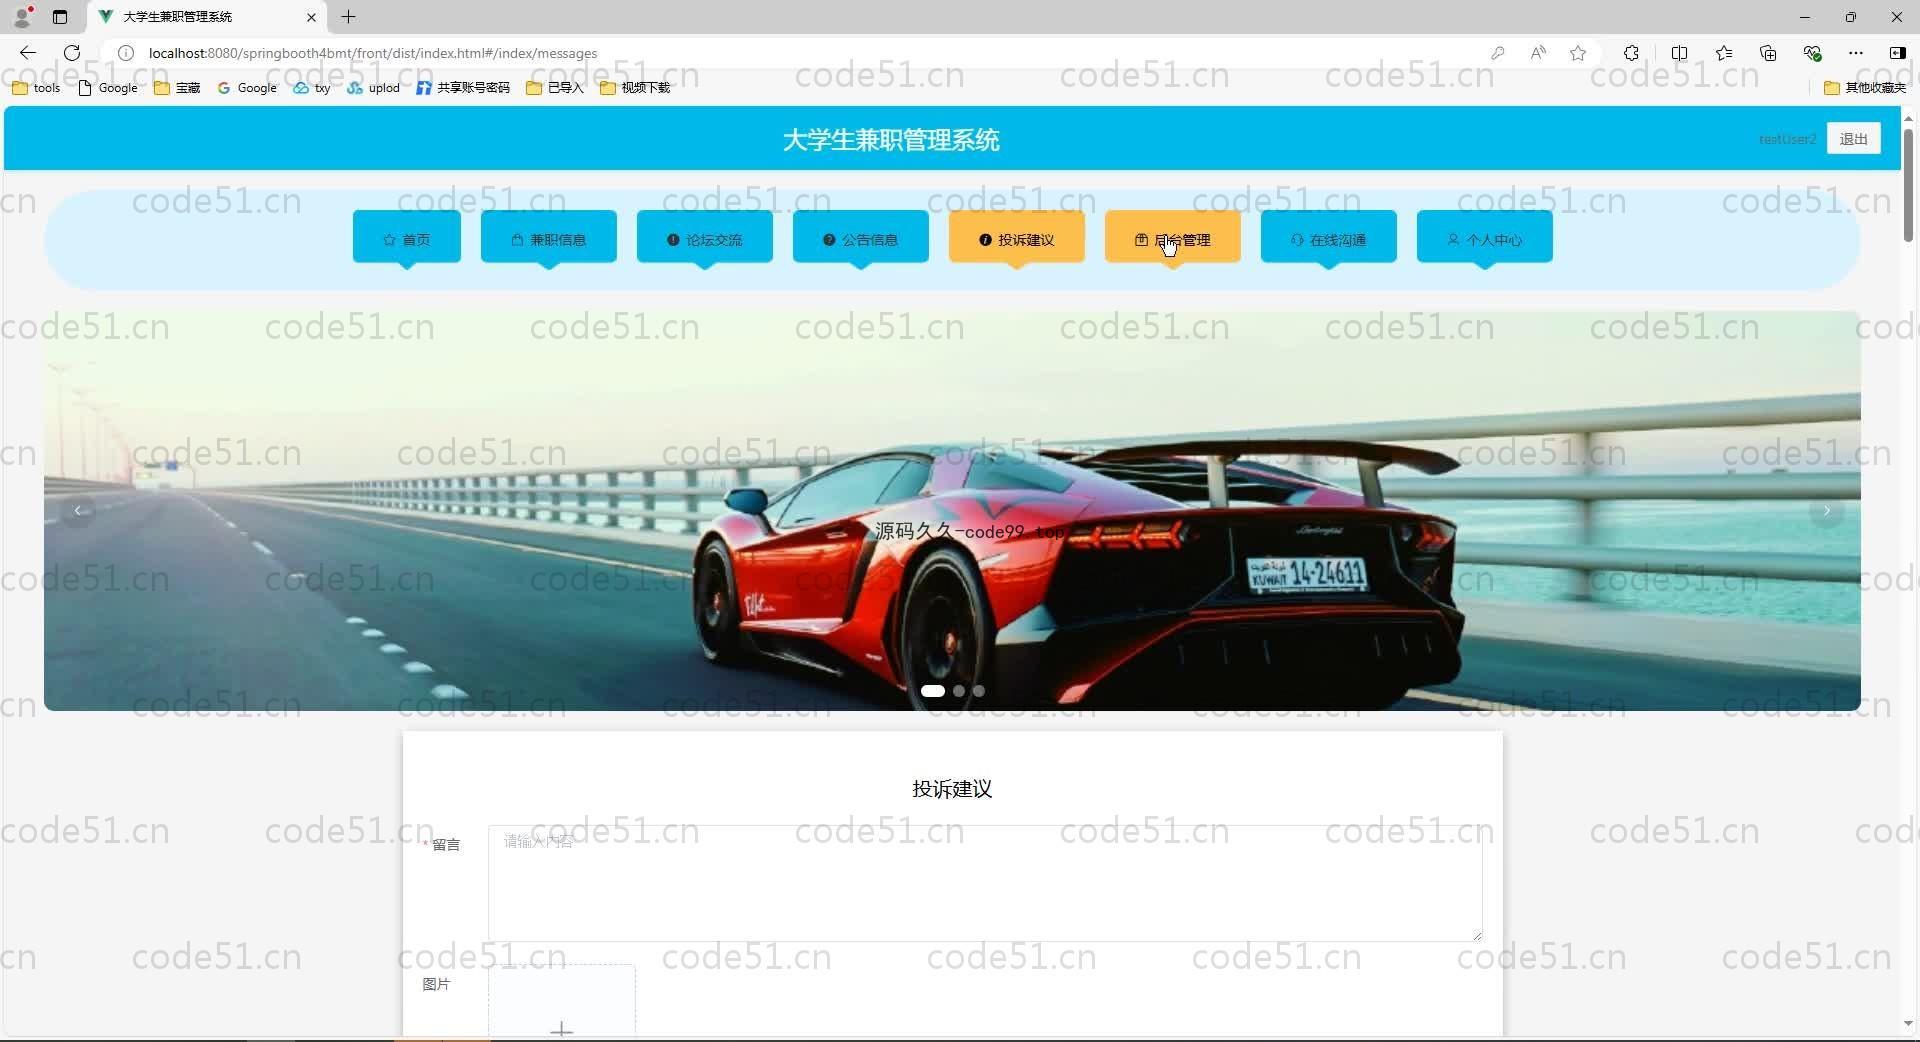Open the tools bookmark folder

point(36,88)
